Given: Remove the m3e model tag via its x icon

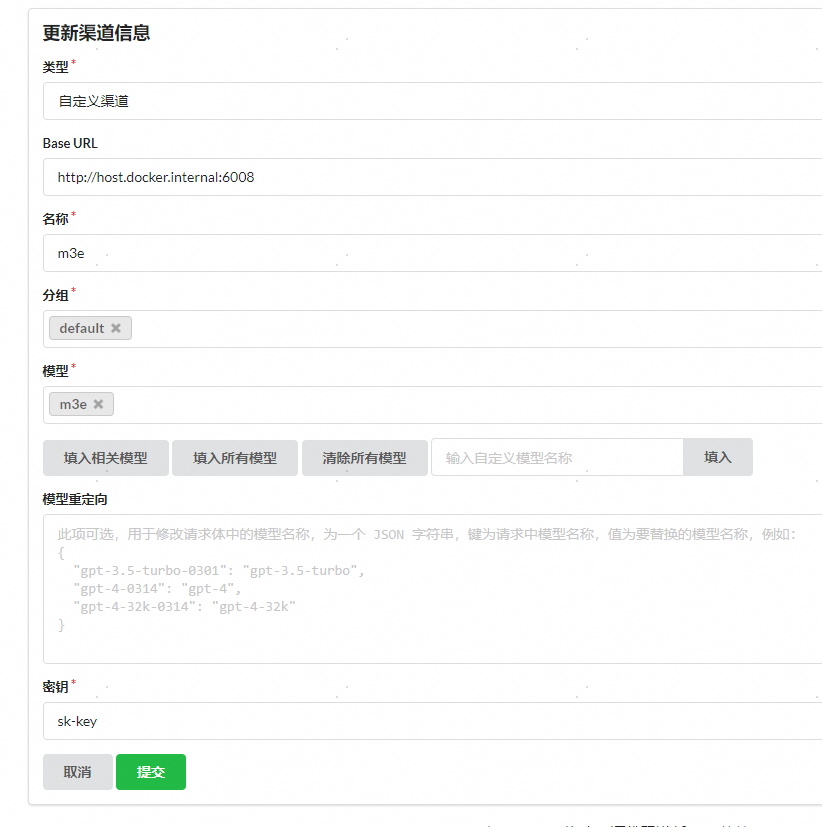Looking at the screenshot, I should (98, 404).
